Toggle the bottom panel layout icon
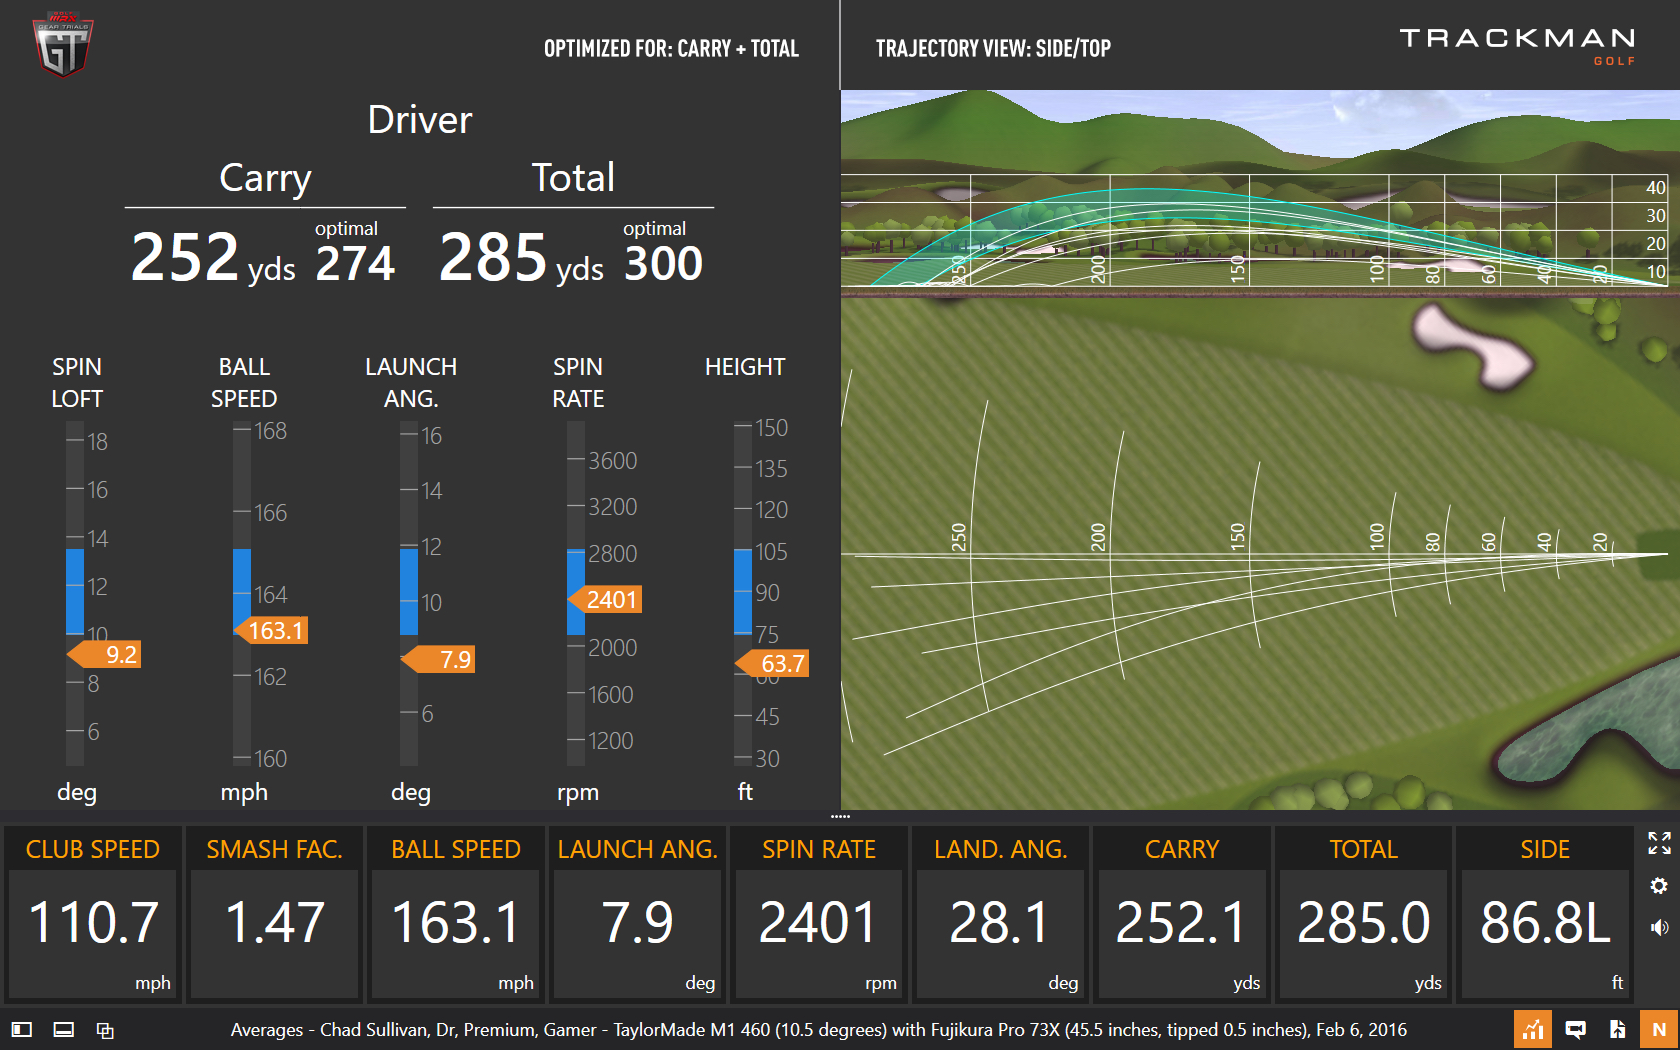 pyautogui.click(x=63, y=1029)
